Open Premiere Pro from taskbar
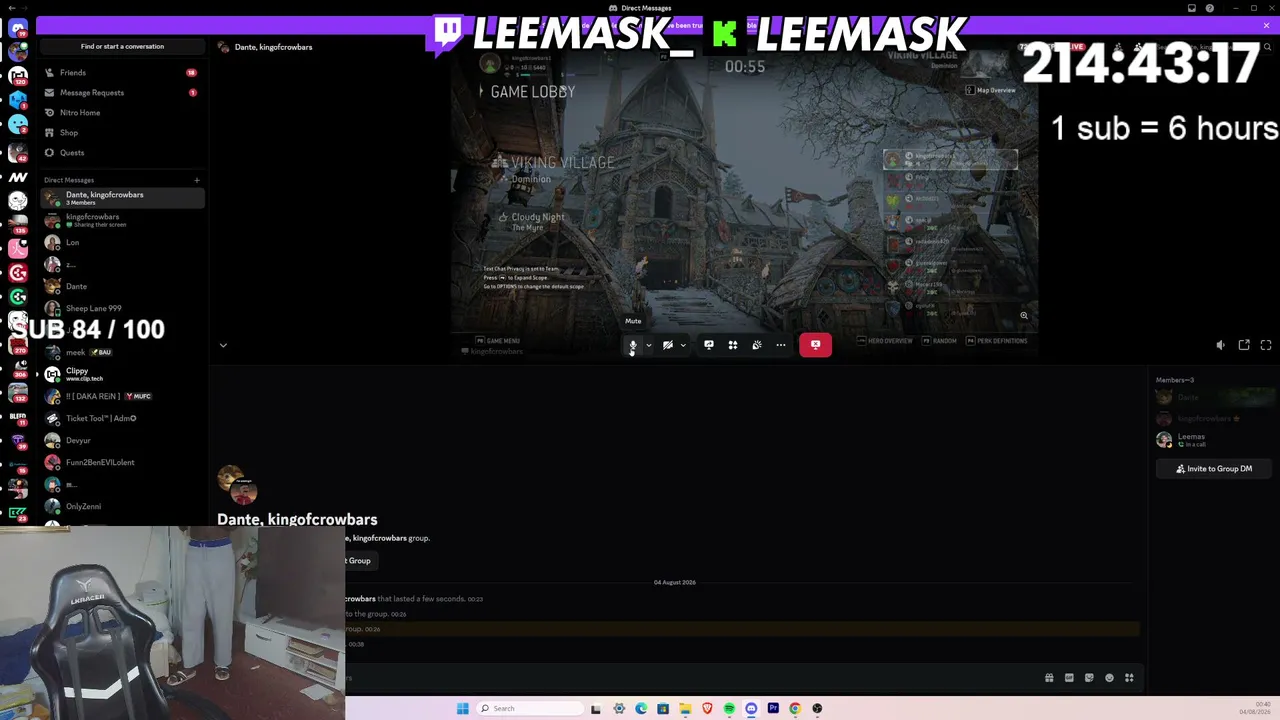 (773, 709)
